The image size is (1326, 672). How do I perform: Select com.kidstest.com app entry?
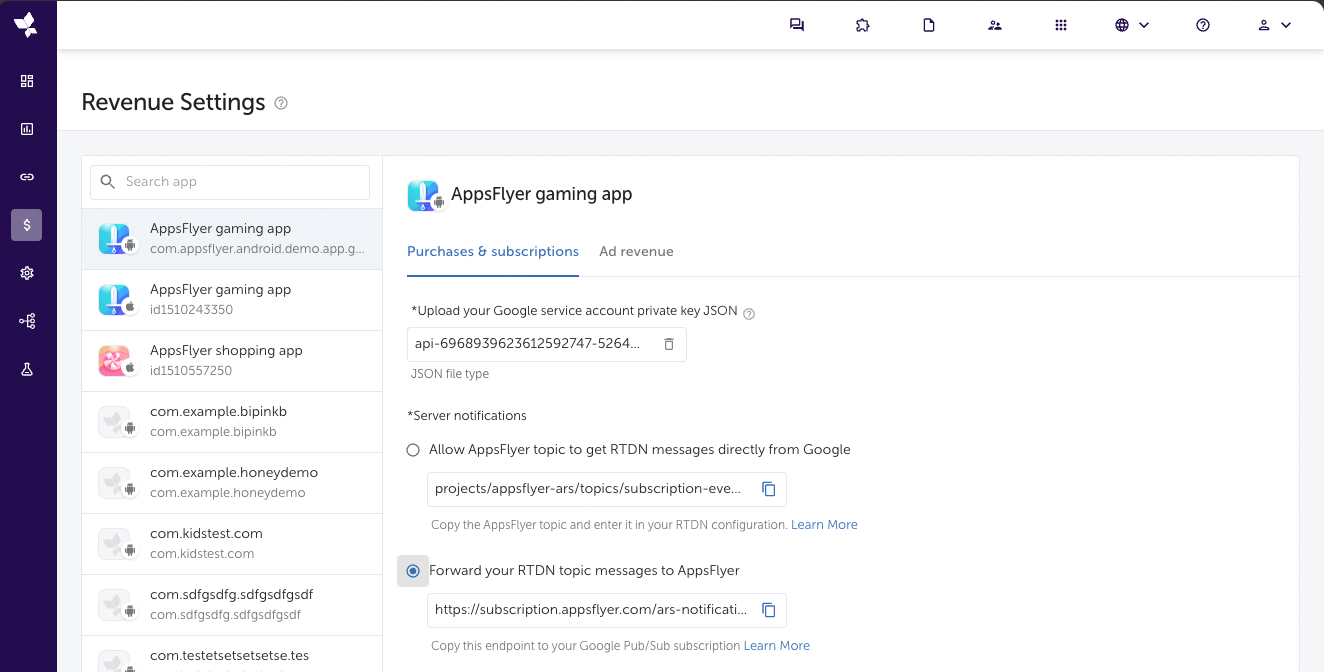pos(232,544)
